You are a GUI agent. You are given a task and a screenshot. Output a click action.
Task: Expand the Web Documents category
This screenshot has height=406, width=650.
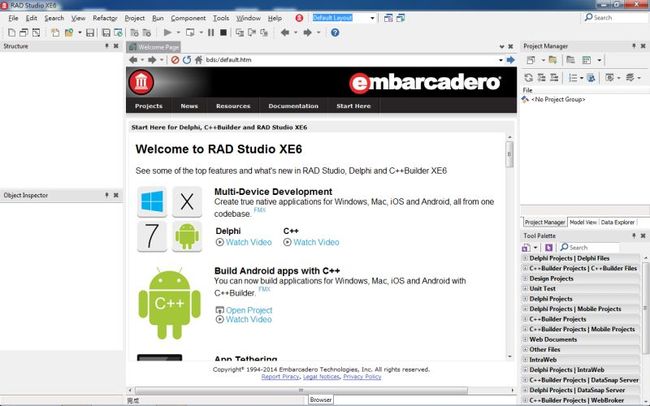(525, 339)
